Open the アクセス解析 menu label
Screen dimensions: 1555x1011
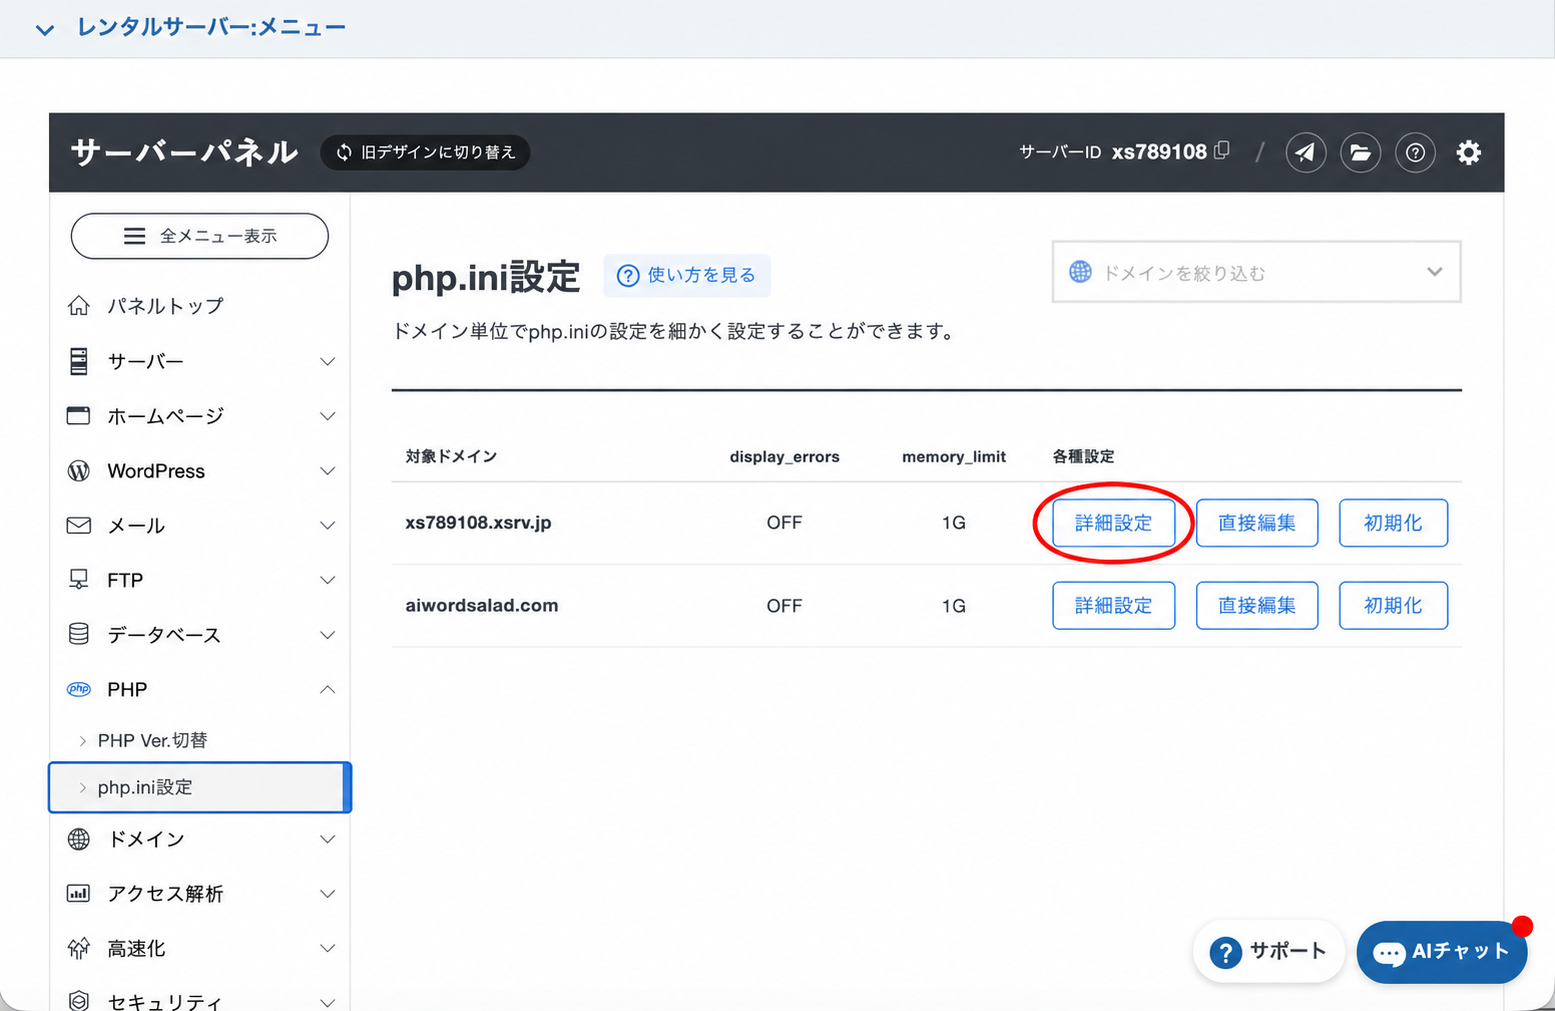click(165, 893)
